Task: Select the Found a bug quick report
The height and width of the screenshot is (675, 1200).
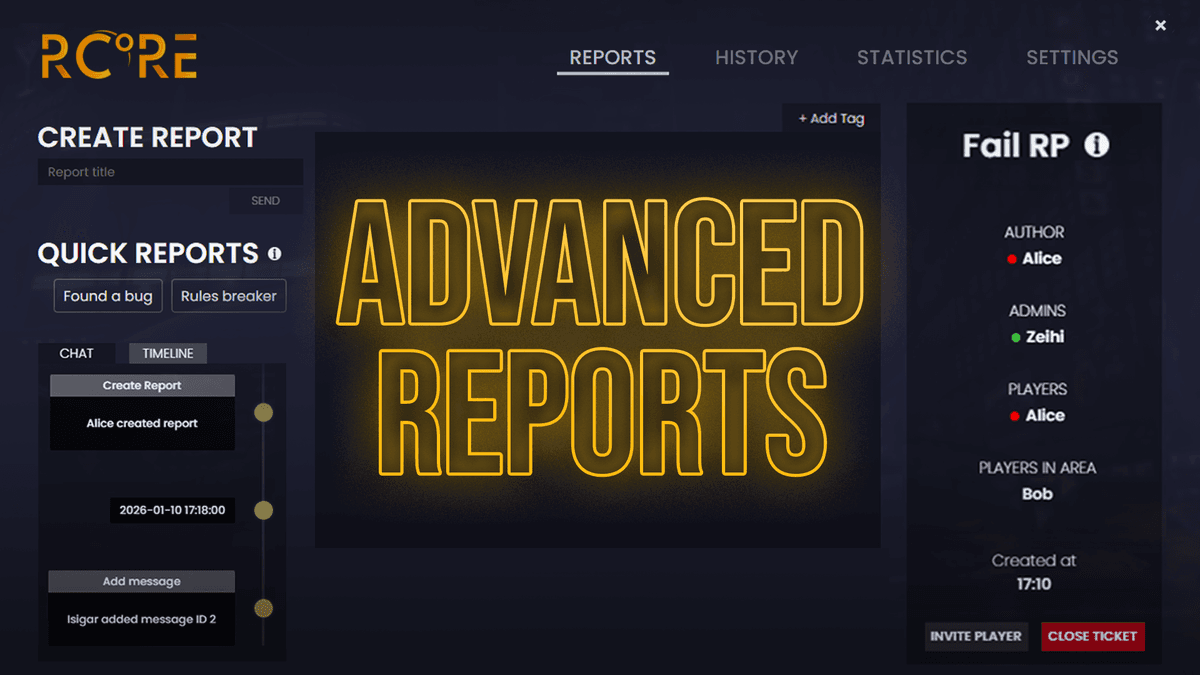Action: pyautogui.click(x=108, y=296)
